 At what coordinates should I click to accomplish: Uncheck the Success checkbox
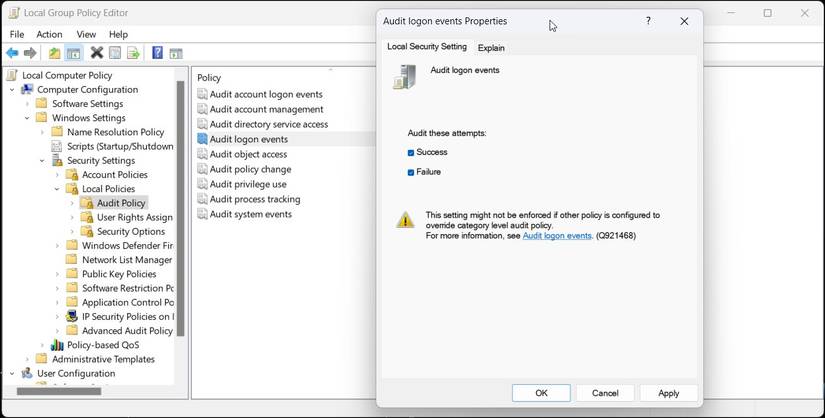tap(411, 153)
